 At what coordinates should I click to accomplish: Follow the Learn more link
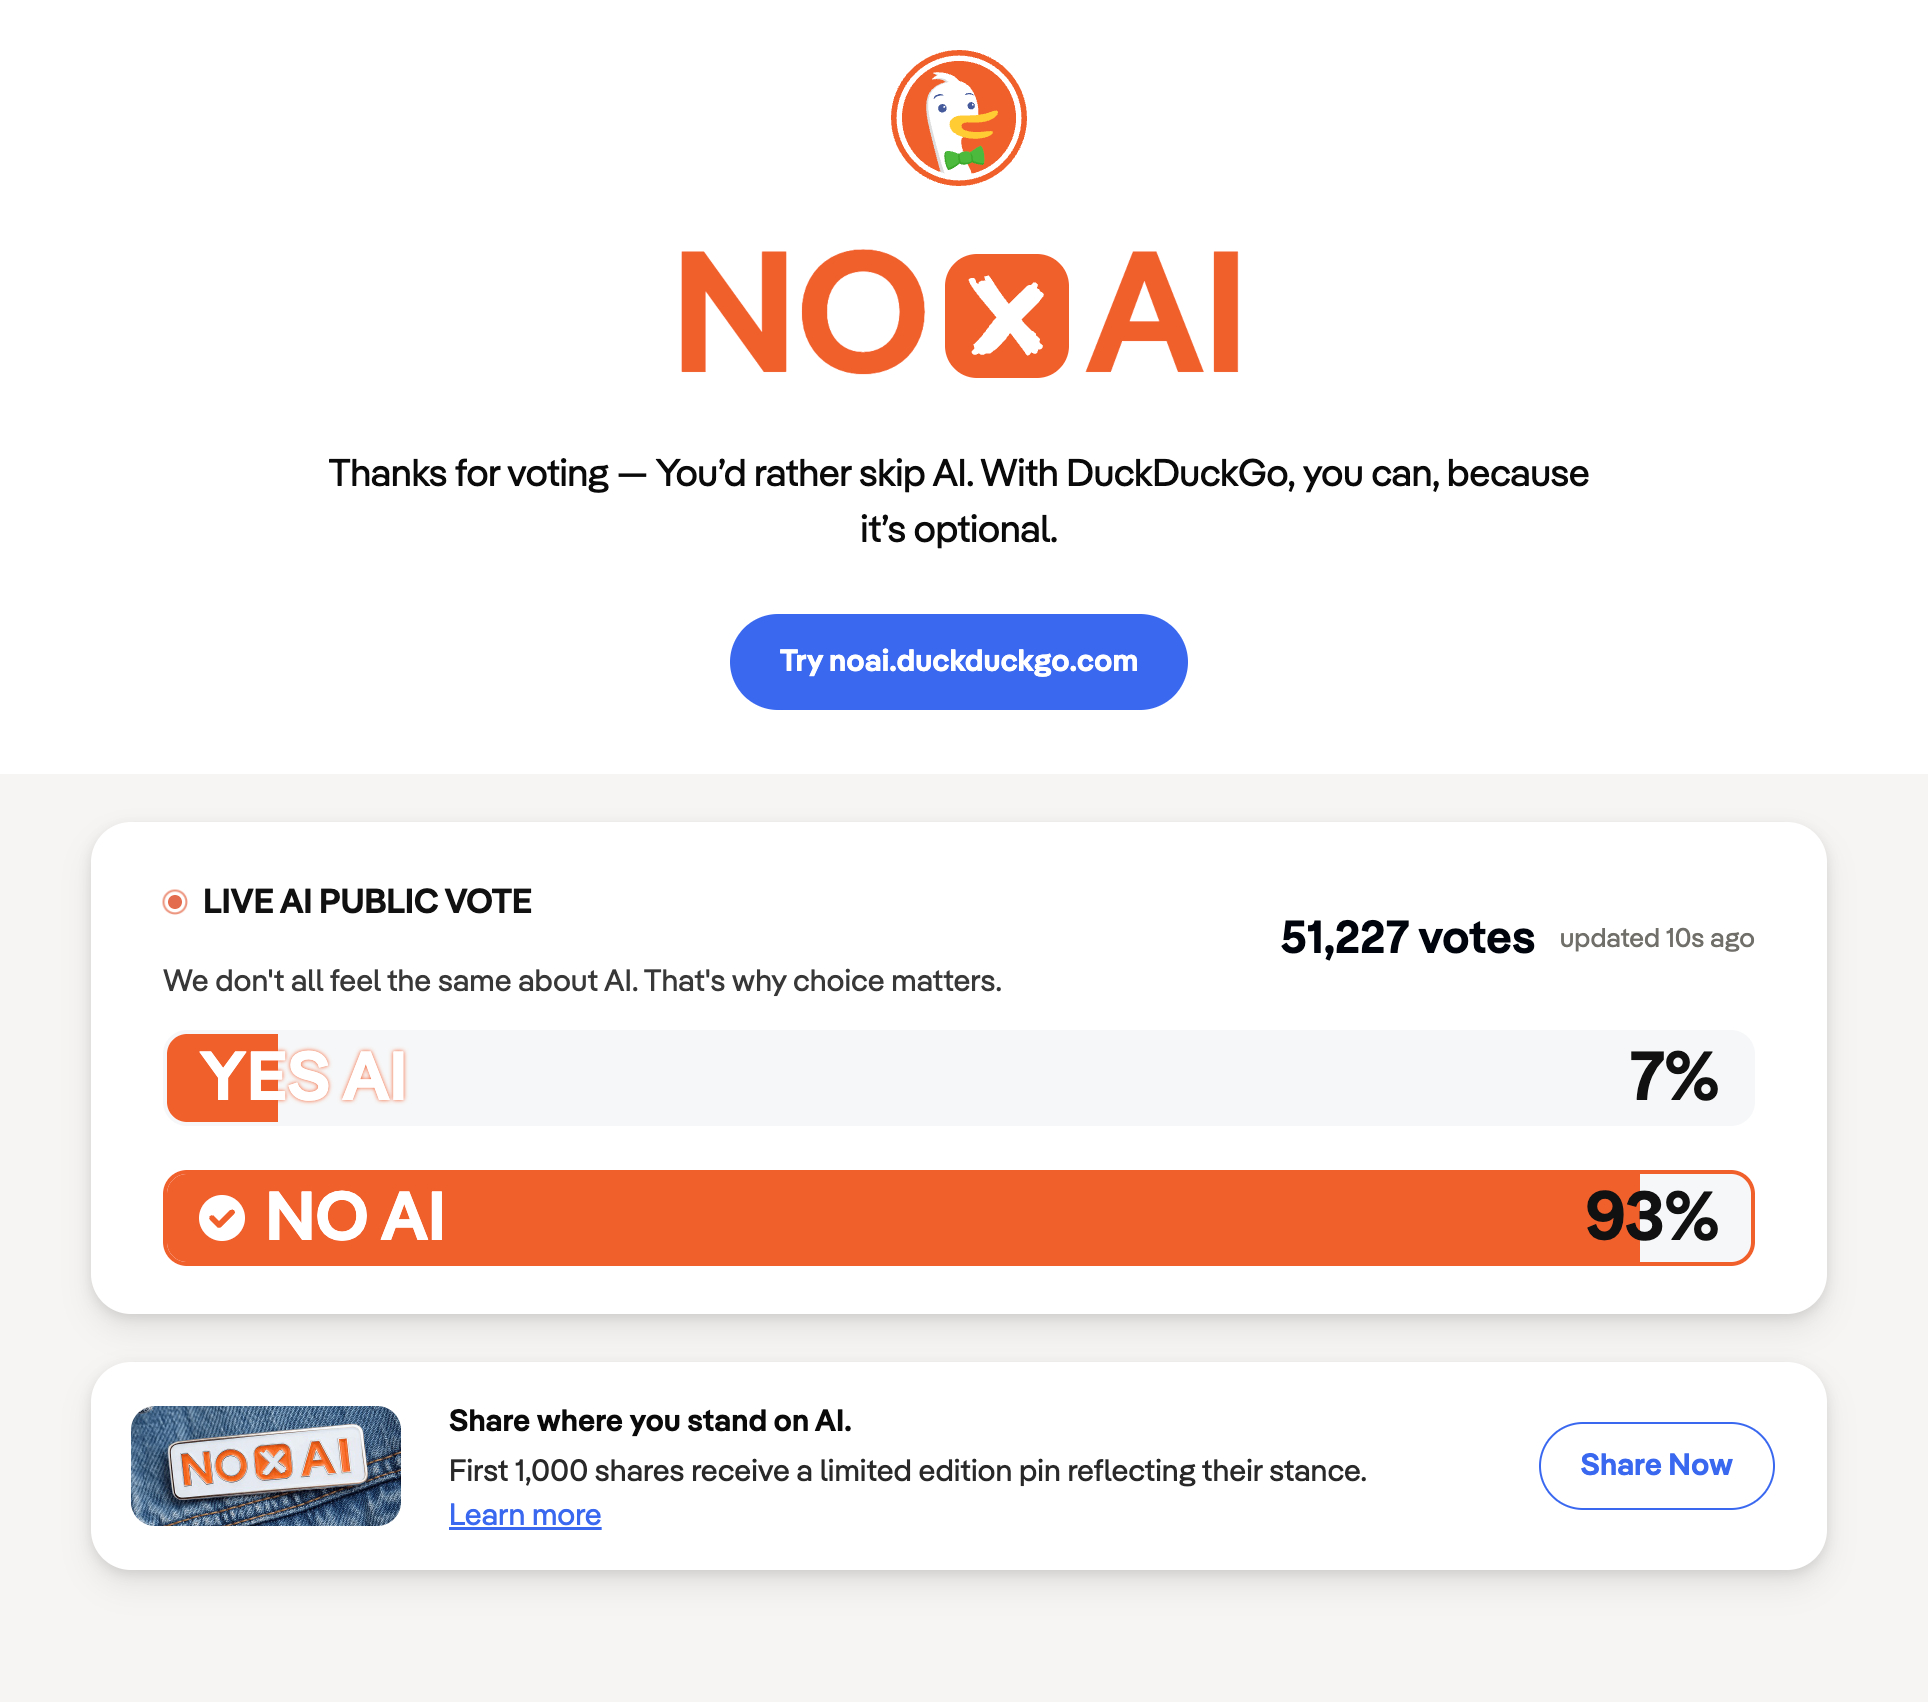pyautogui.click(x=525, y=1515)
